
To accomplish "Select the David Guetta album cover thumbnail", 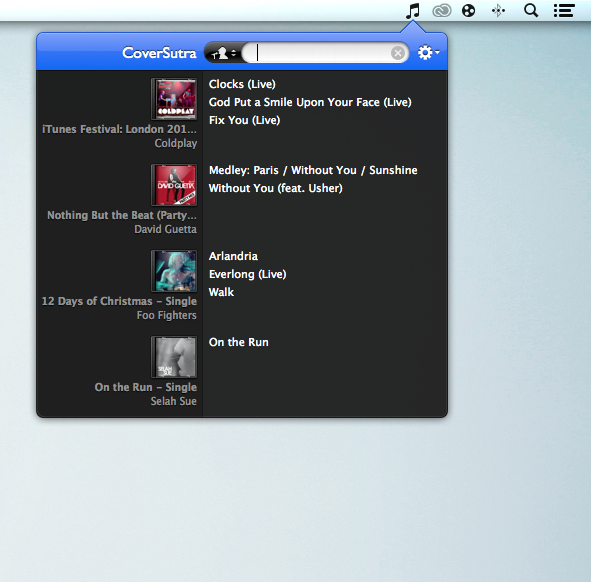I will click(x=174, y=185).
